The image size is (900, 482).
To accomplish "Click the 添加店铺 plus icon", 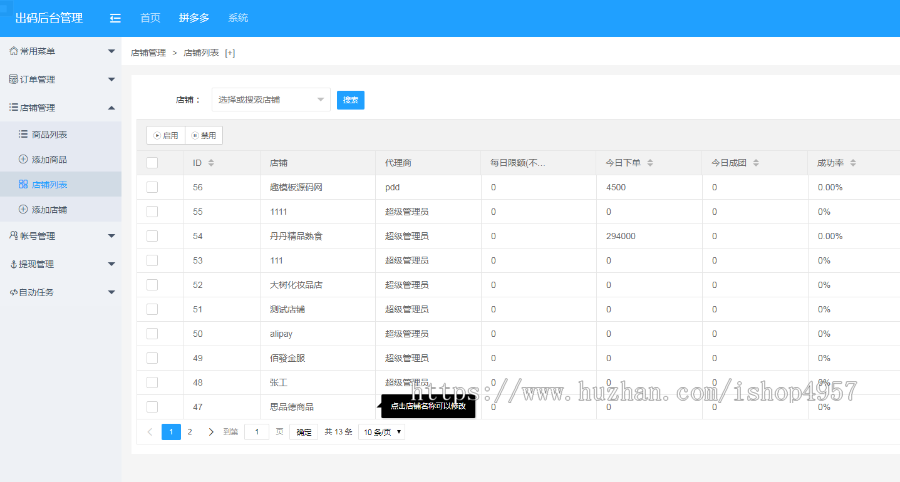I will [23, 209].
